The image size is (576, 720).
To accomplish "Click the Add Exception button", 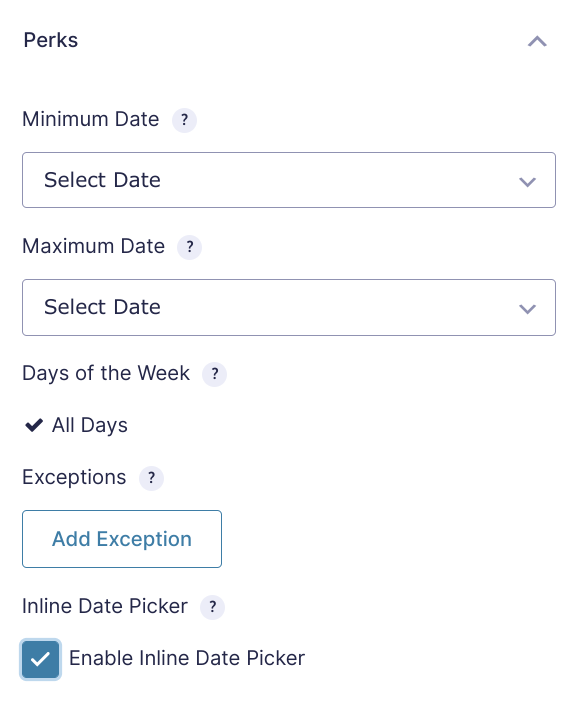I will tap(122, 539).
